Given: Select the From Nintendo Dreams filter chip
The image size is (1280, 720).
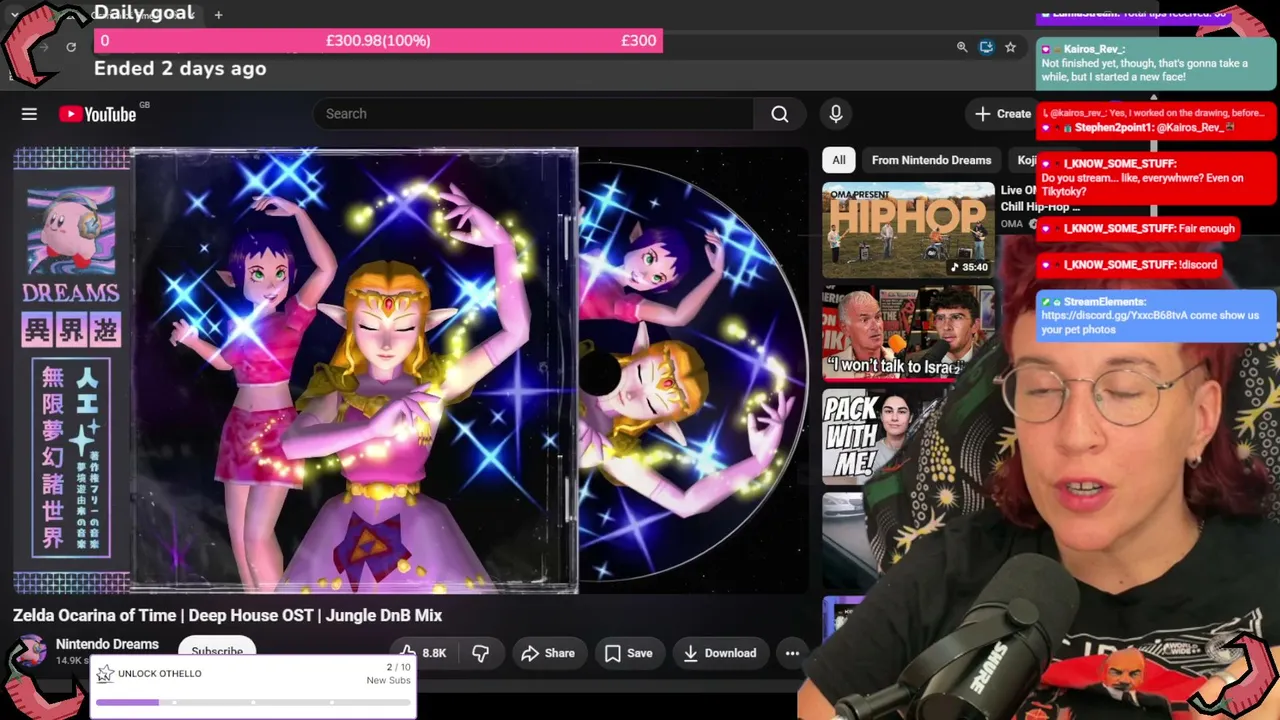Looking at the screenshot, I should click(x=931, y=160).
